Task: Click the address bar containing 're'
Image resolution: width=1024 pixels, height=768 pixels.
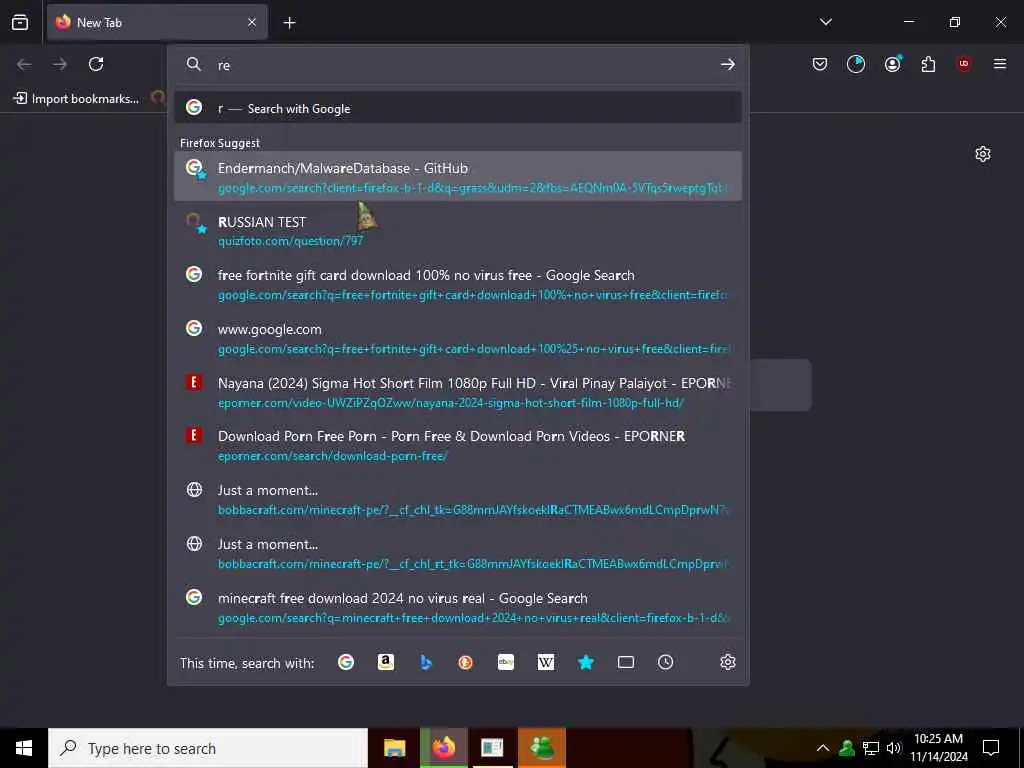Action: click(457, 65)
